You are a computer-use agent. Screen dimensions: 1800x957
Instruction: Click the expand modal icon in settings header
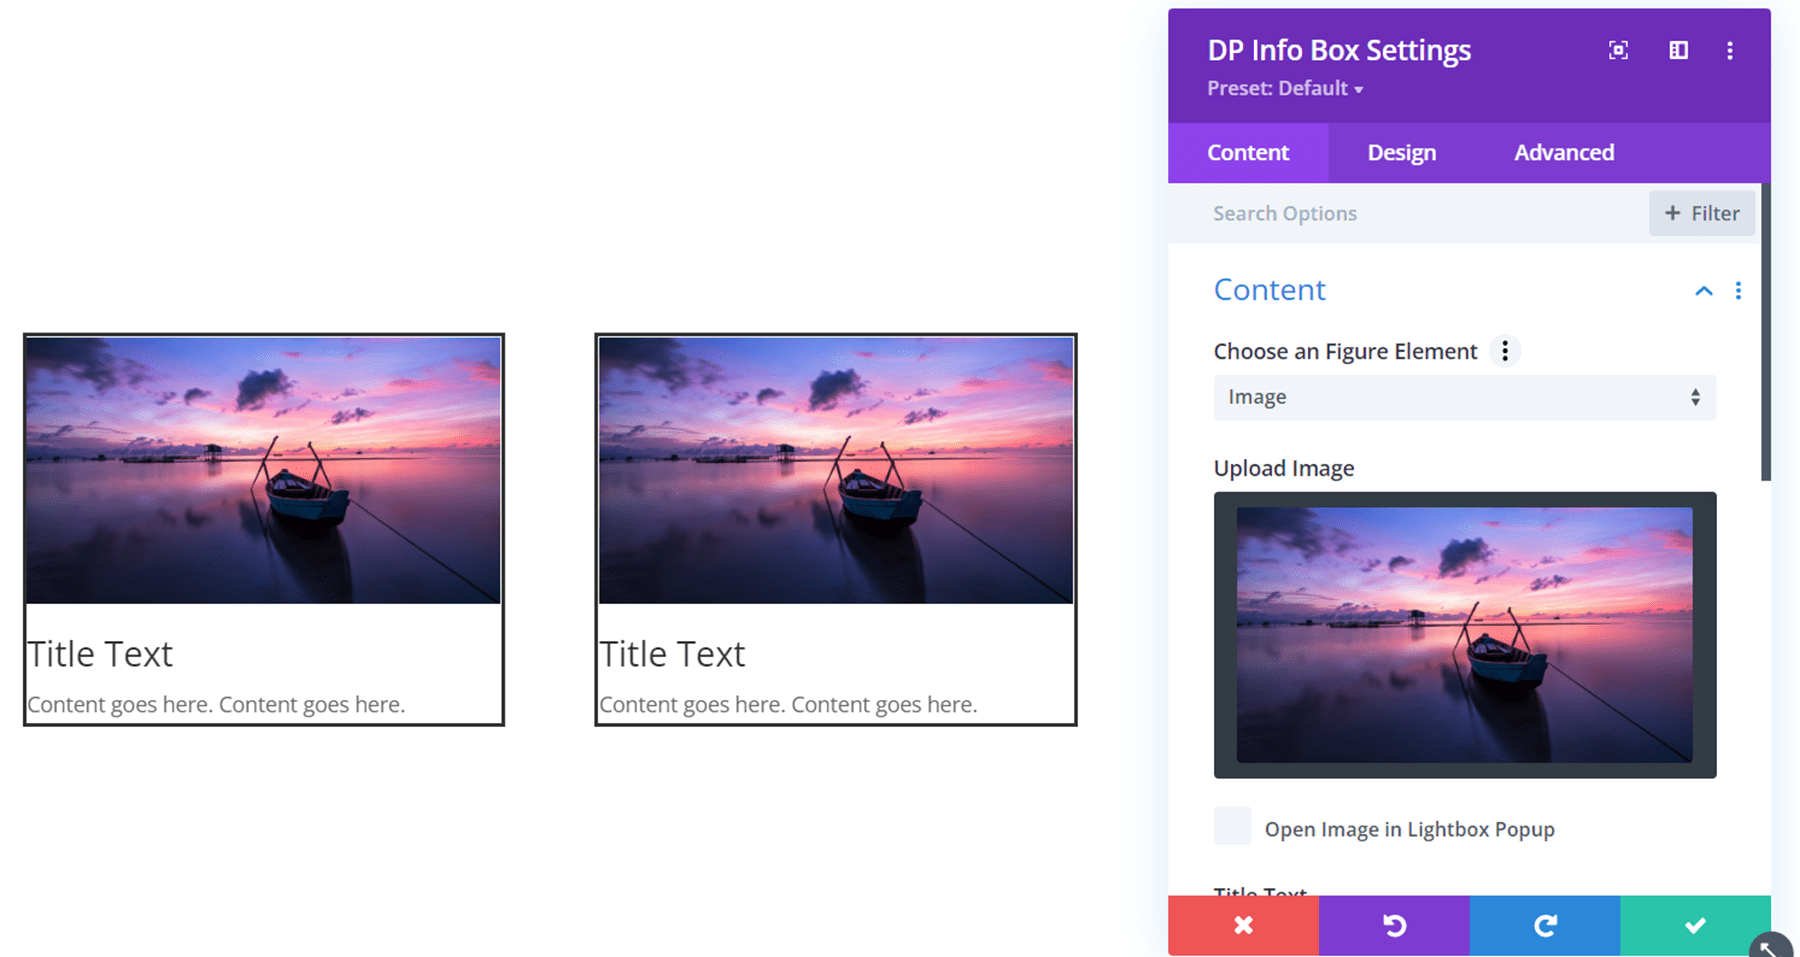[x=1618, y=50]
